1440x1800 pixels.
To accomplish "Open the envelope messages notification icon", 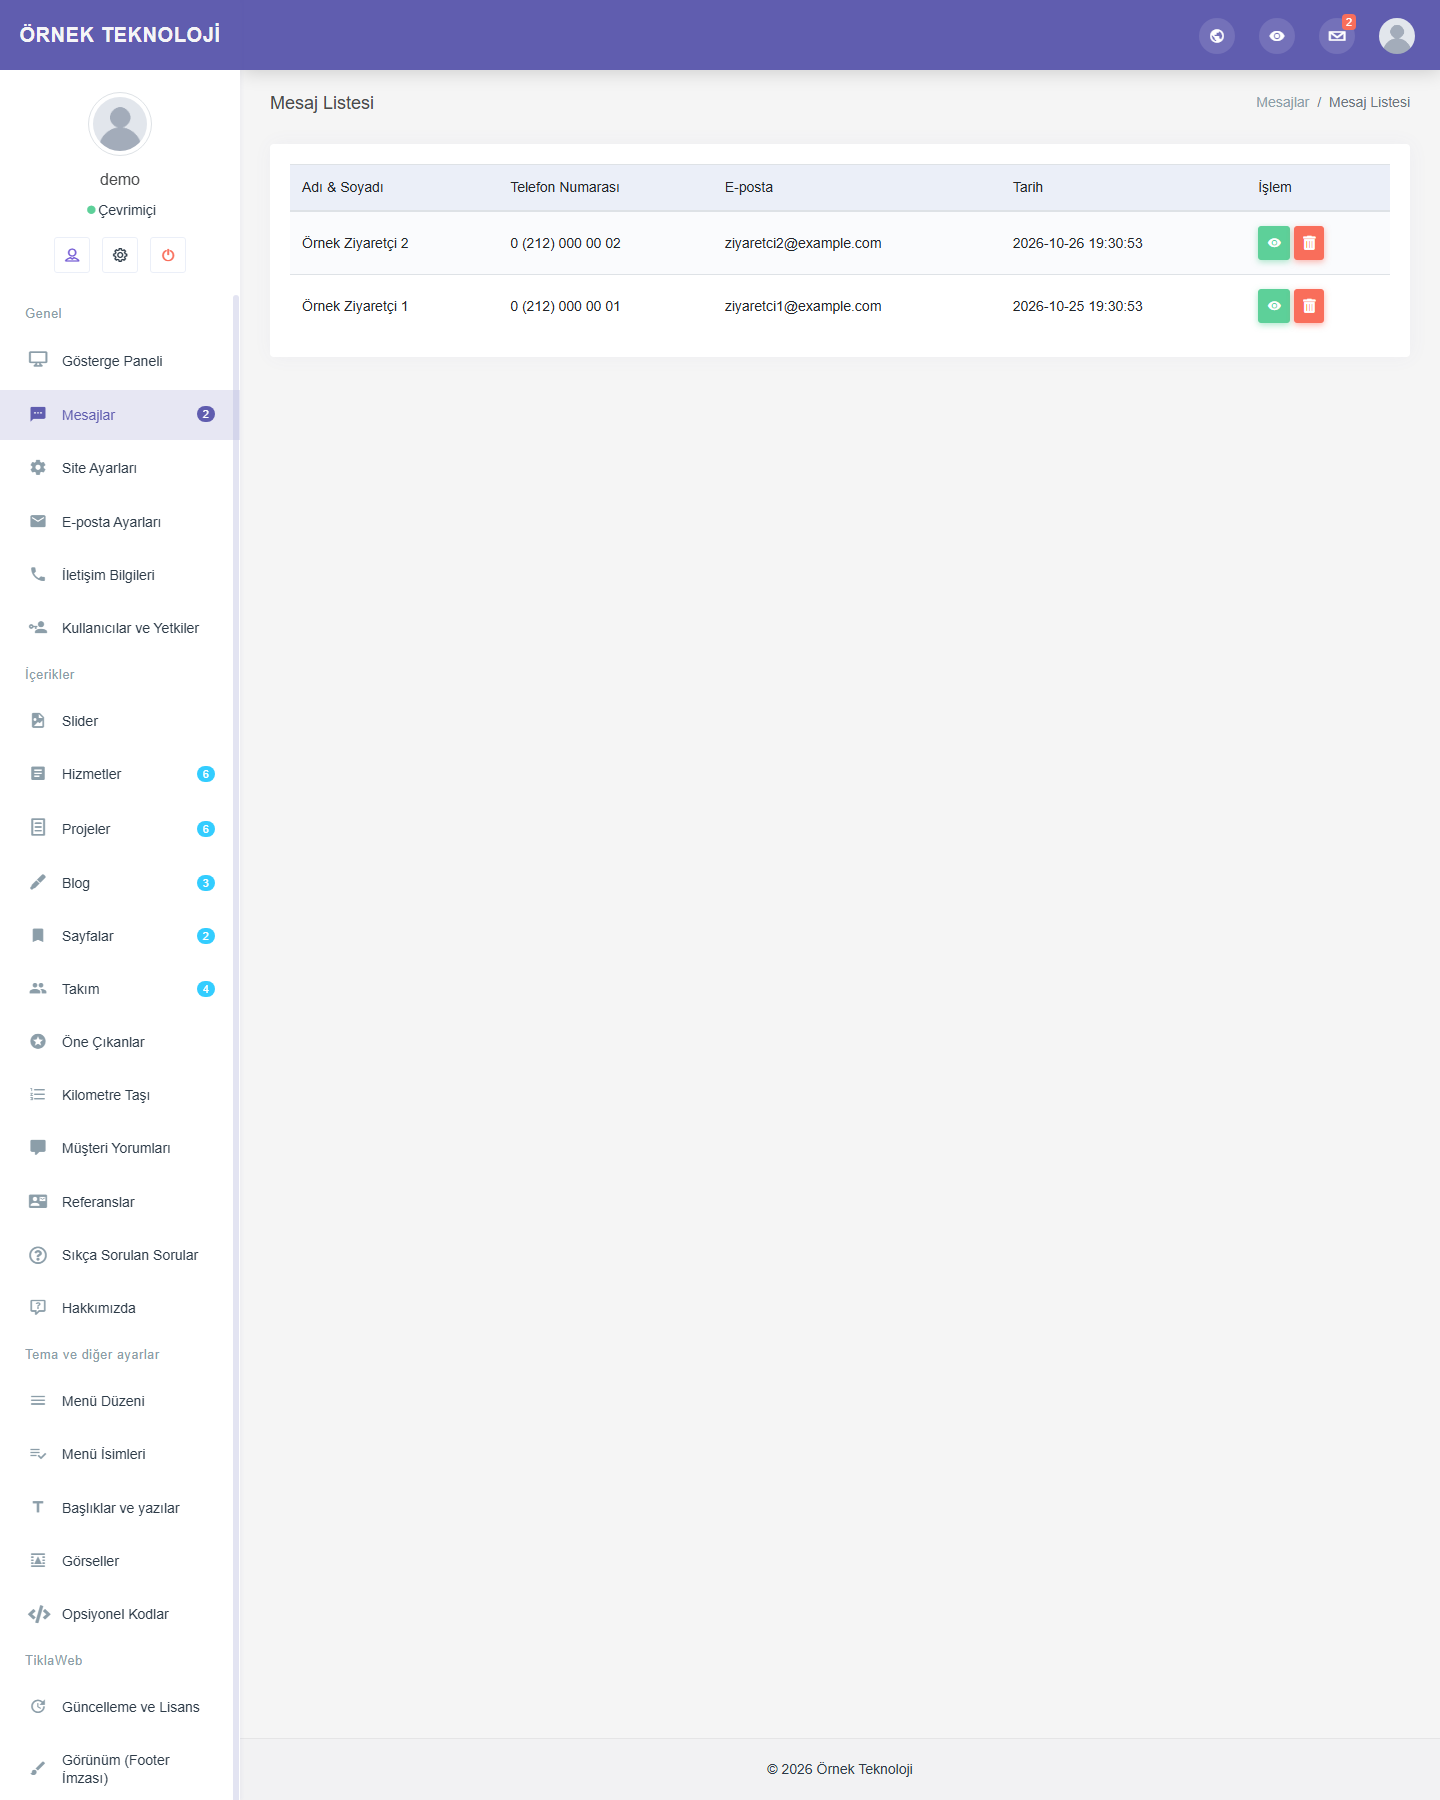I will pyautogui.click(x=1337, y=36).
